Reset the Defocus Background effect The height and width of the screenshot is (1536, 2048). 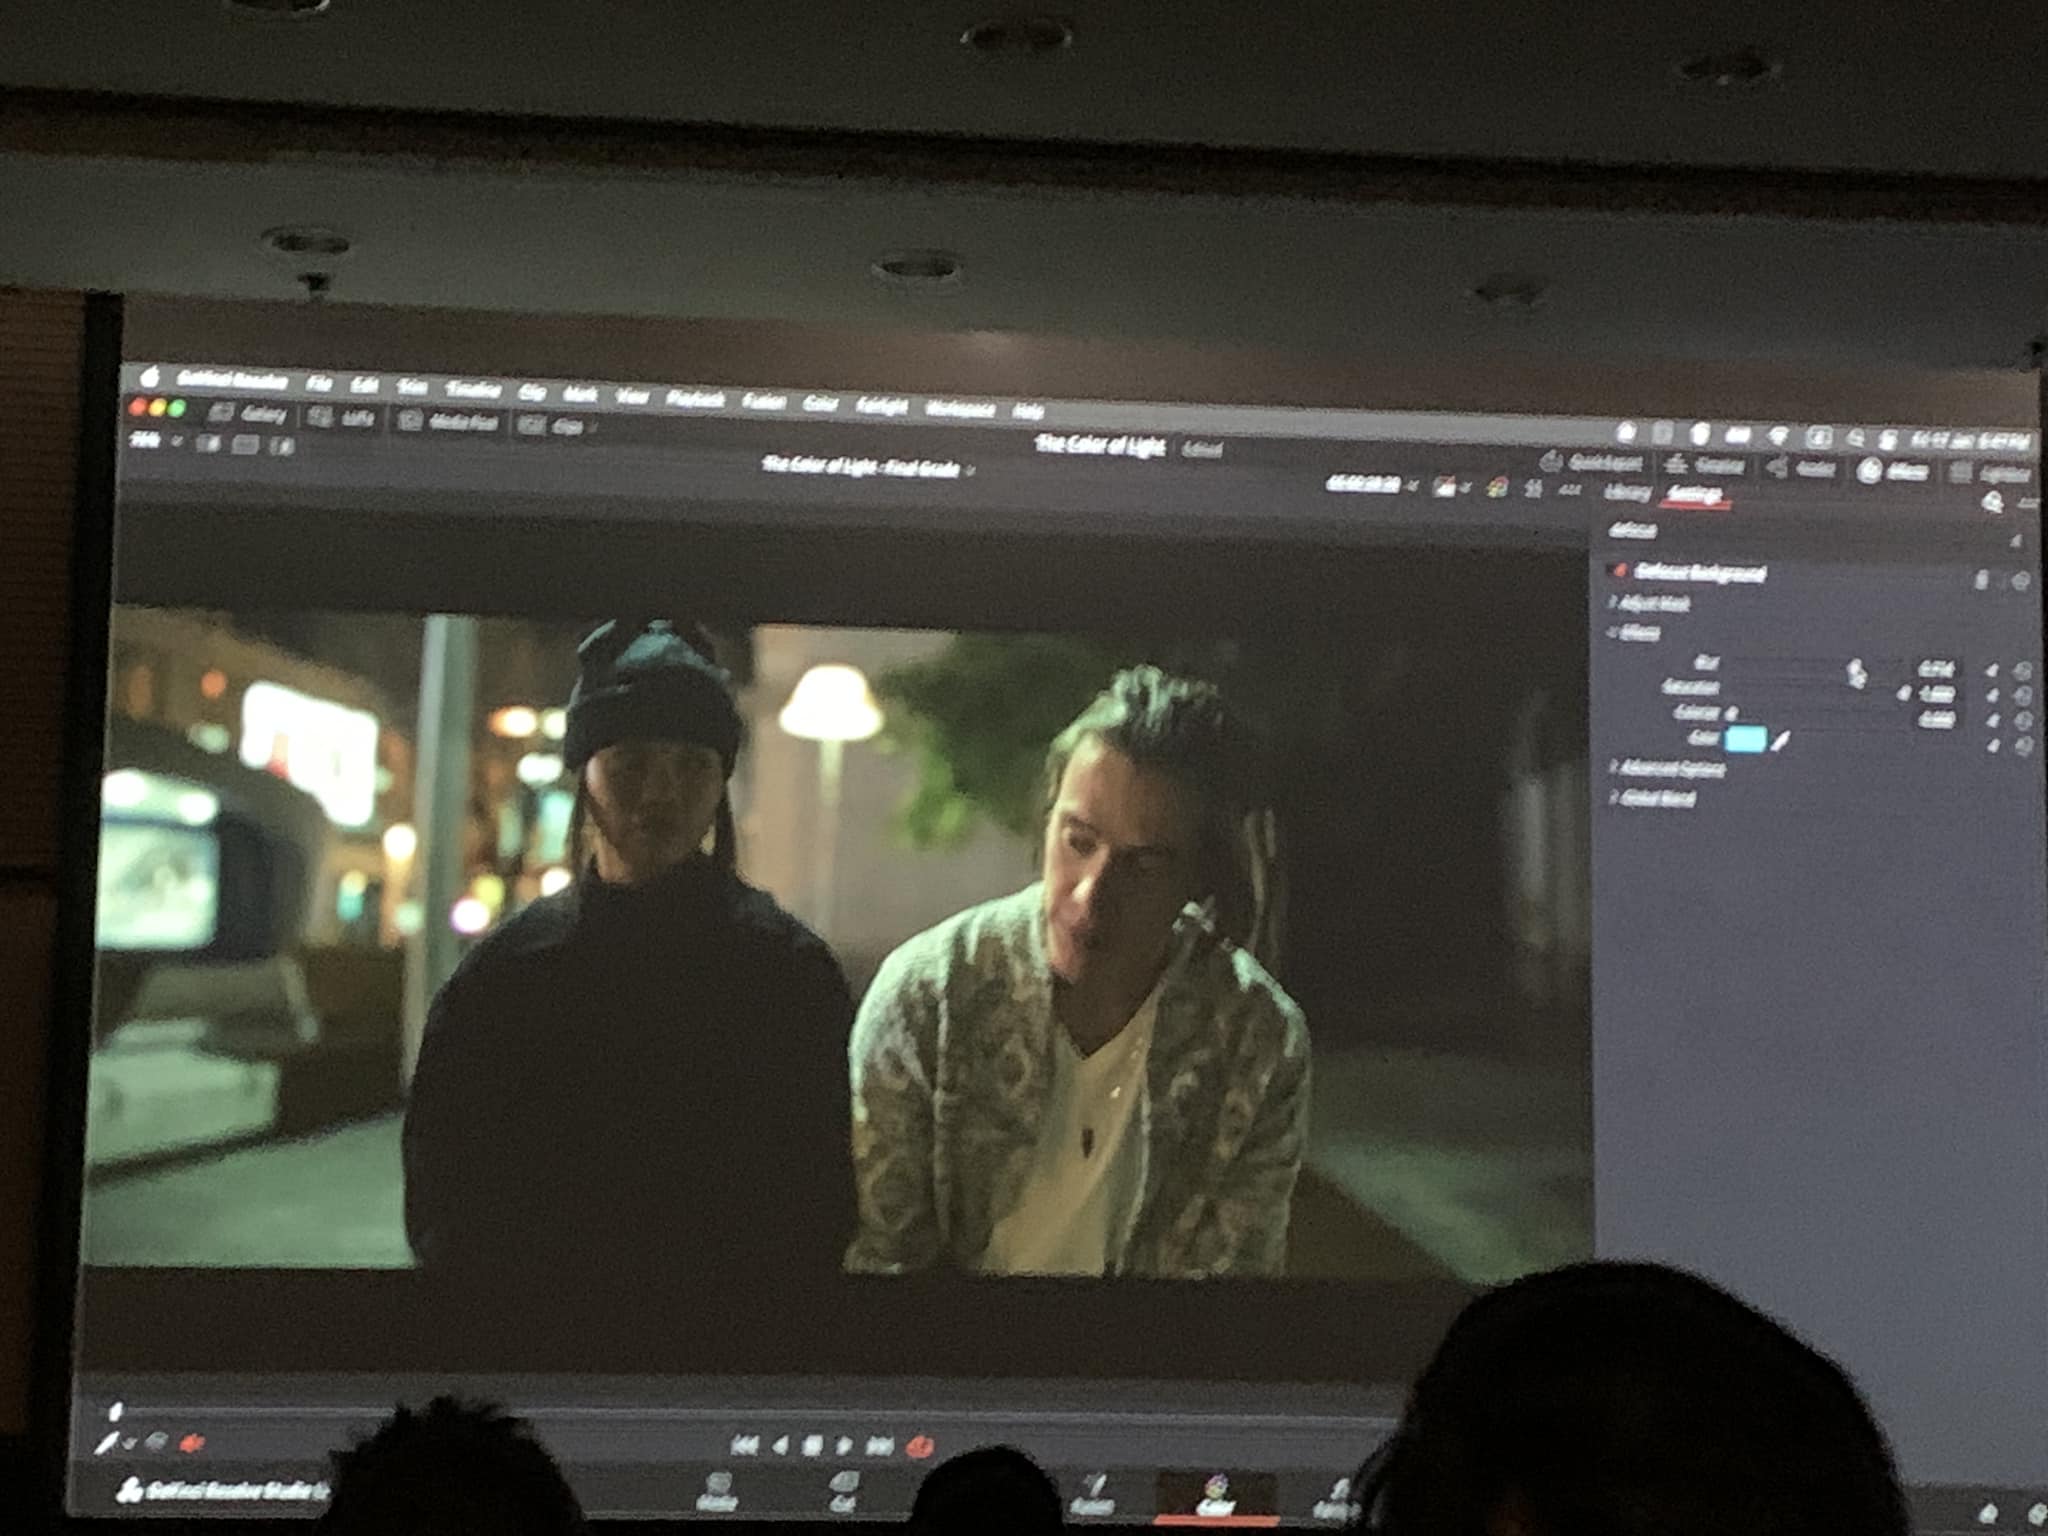2019,581
